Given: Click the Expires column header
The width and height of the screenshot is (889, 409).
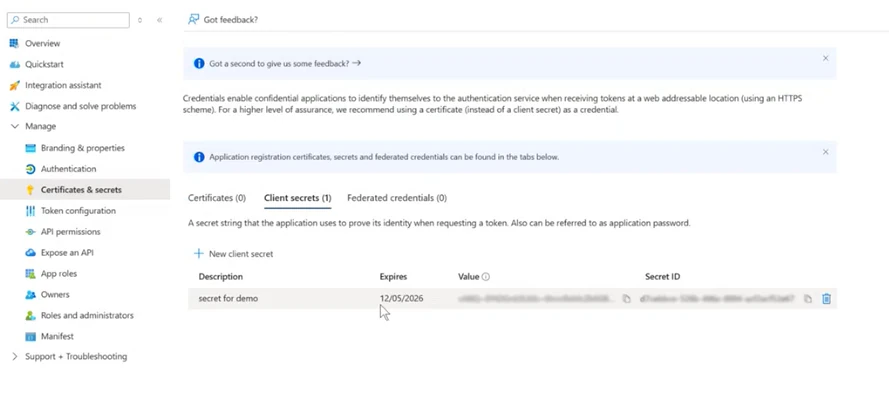Looking at the screenshot, I should click(393, 277).
